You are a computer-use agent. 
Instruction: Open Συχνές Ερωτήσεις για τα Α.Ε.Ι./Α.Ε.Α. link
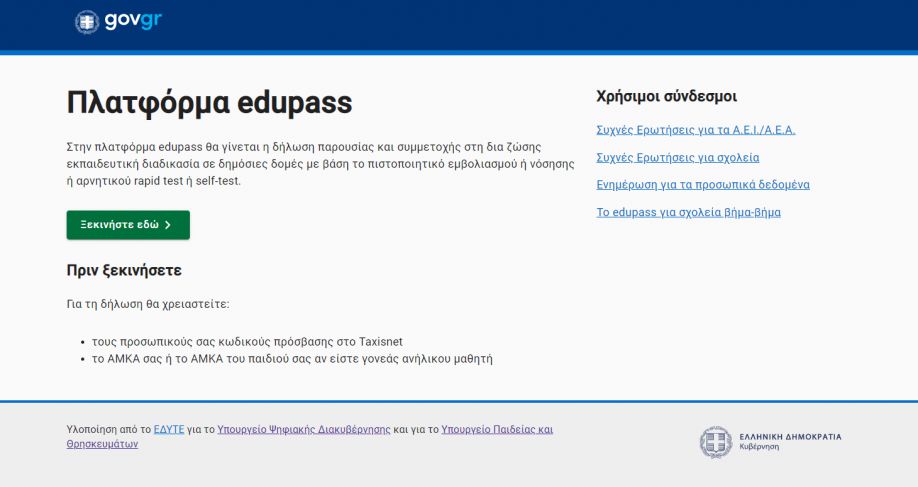click(x=695, y=130)
